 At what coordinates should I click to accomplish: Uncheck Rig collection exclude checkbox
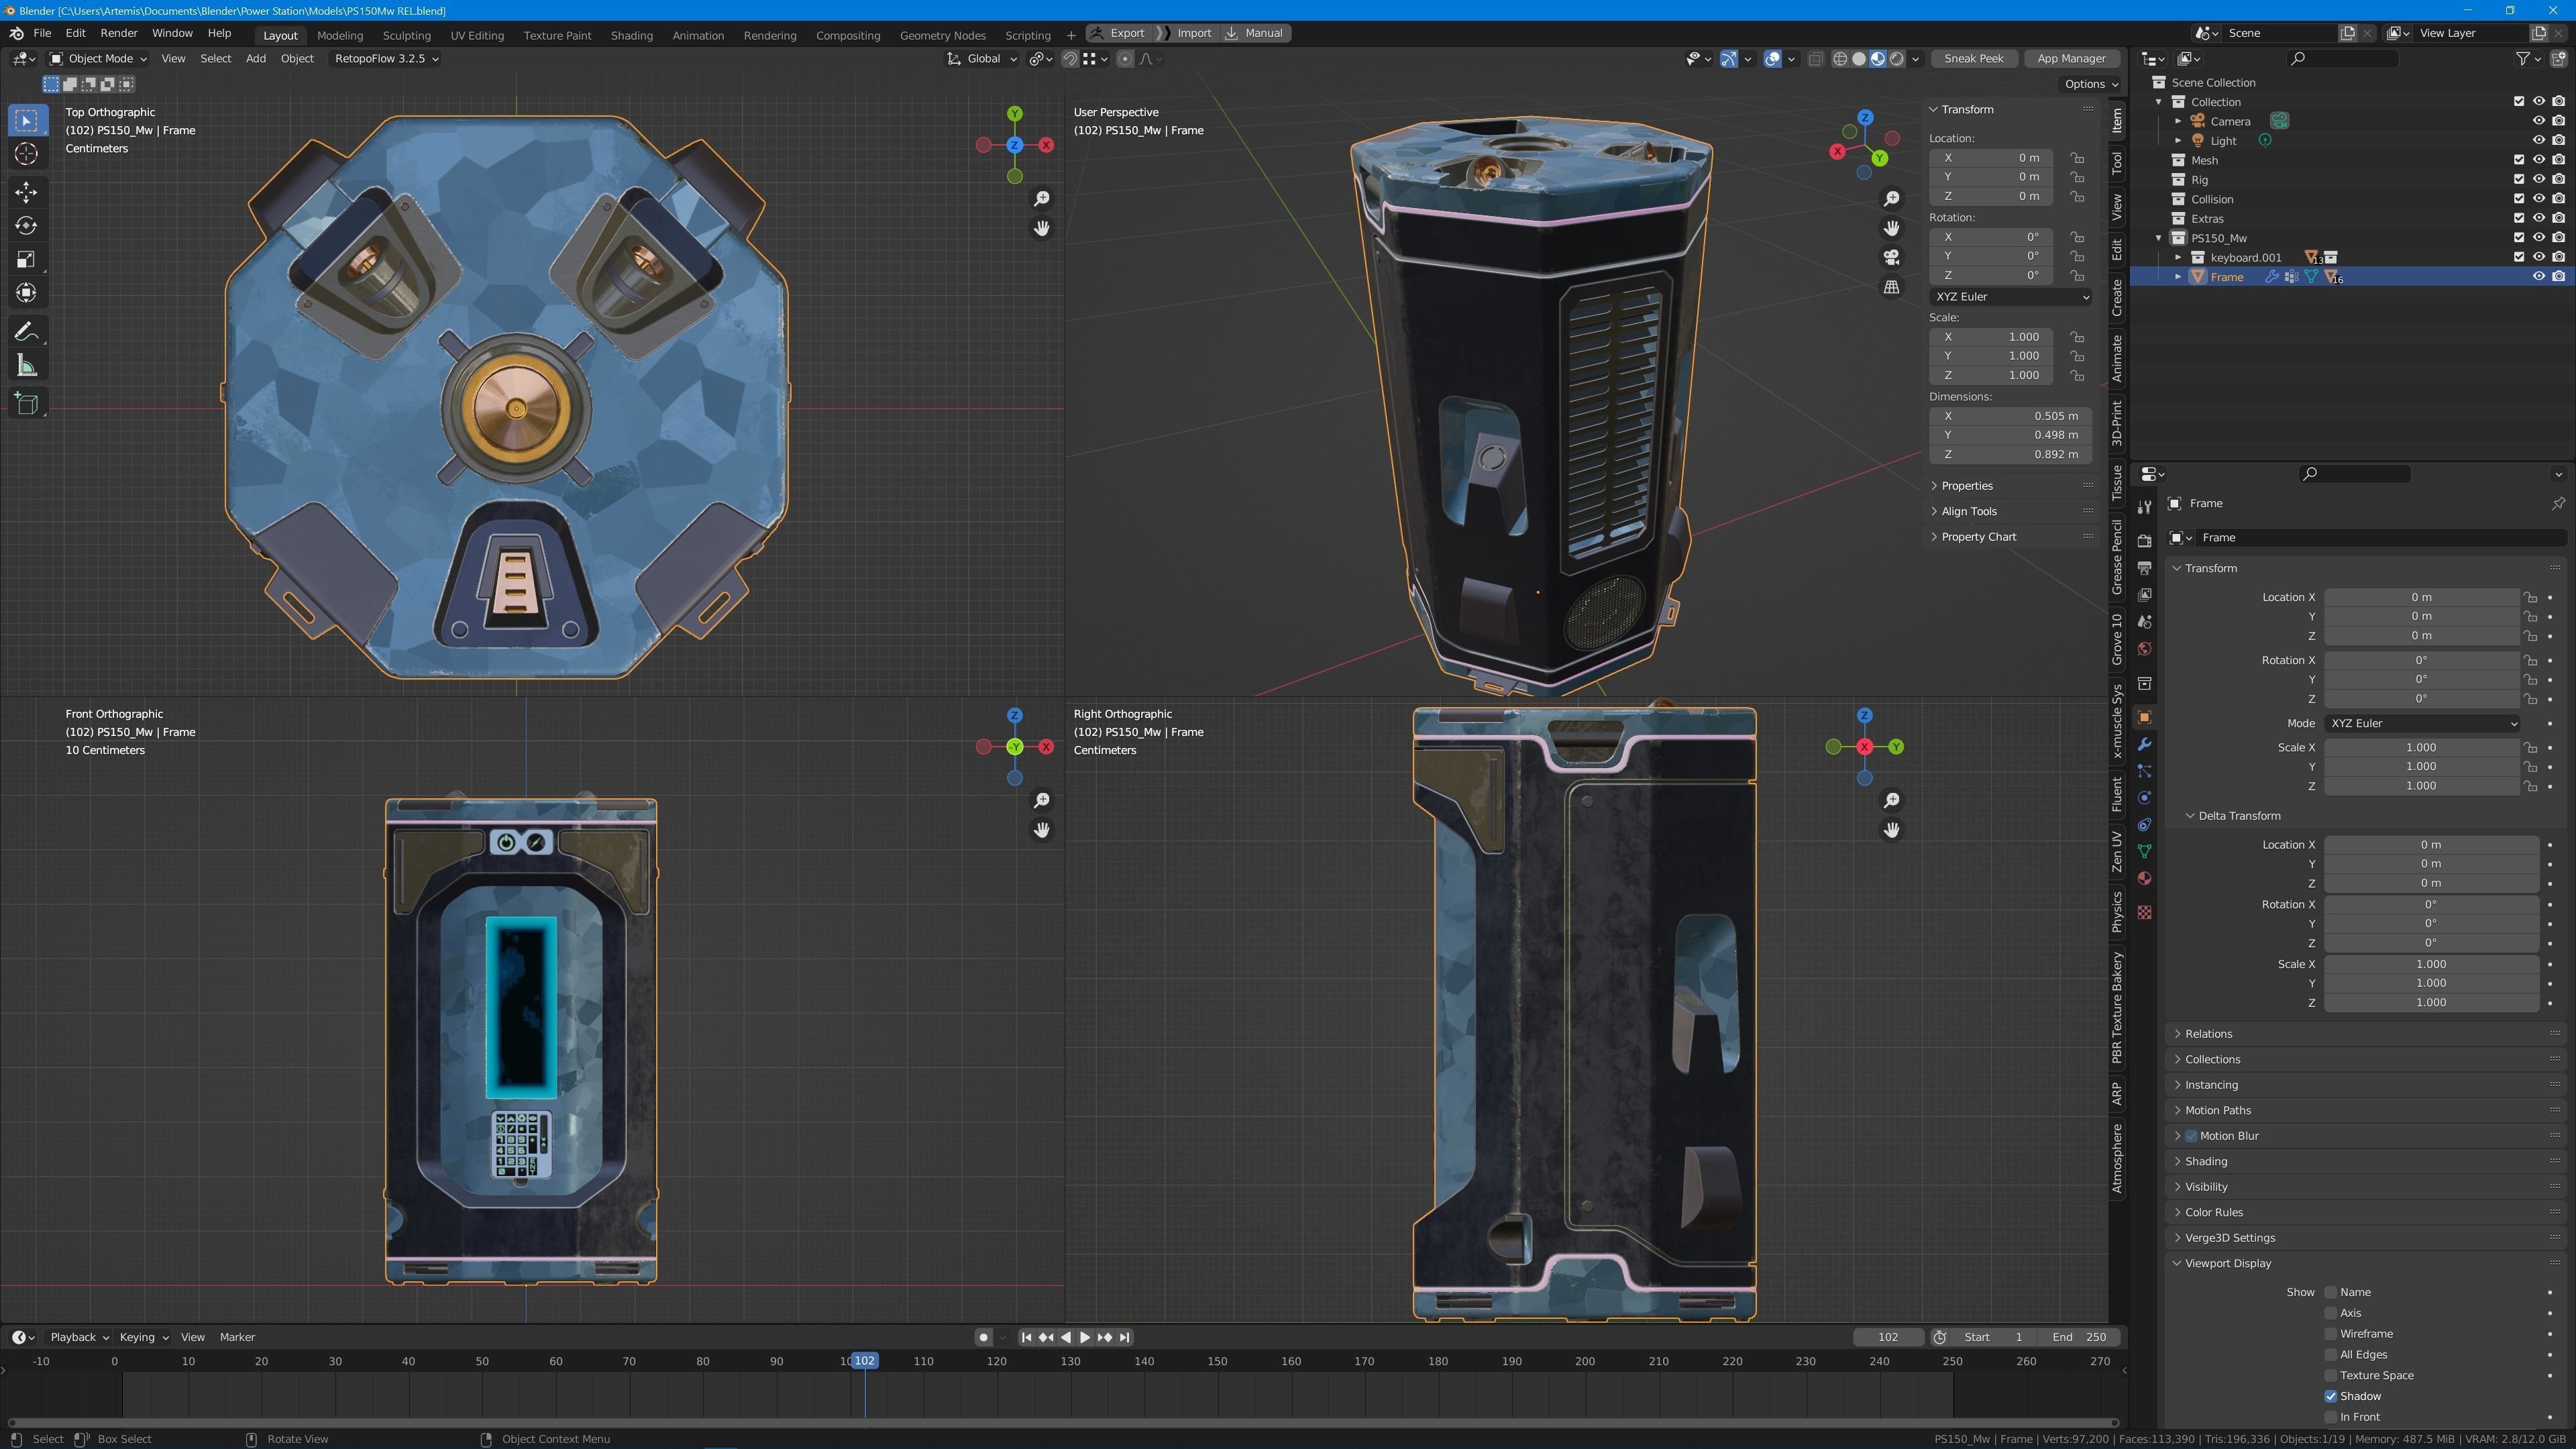[2519, 180]
